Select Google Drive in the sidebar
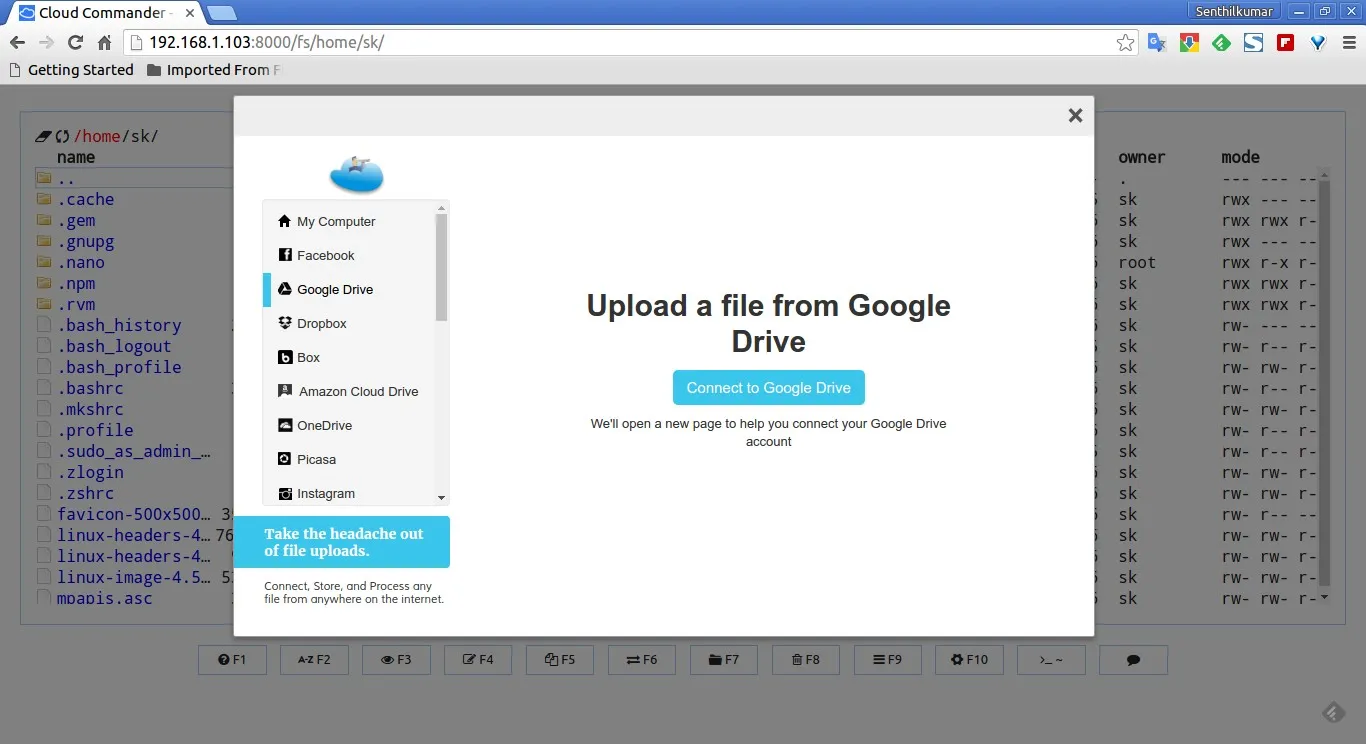 (x=334, y=289)
